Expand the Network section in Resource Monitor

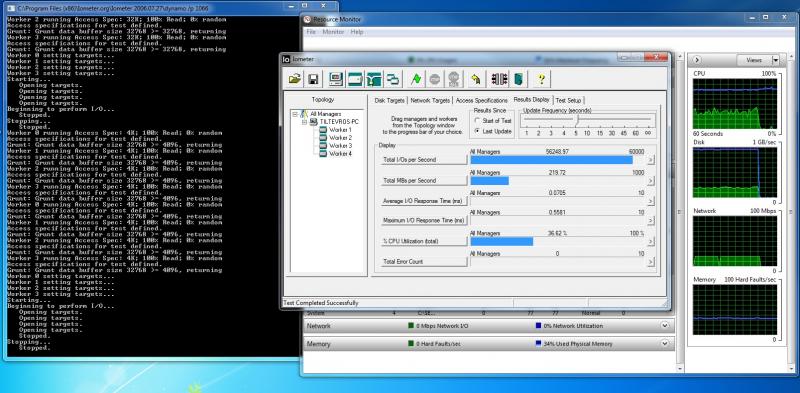[x=664, y=326]
